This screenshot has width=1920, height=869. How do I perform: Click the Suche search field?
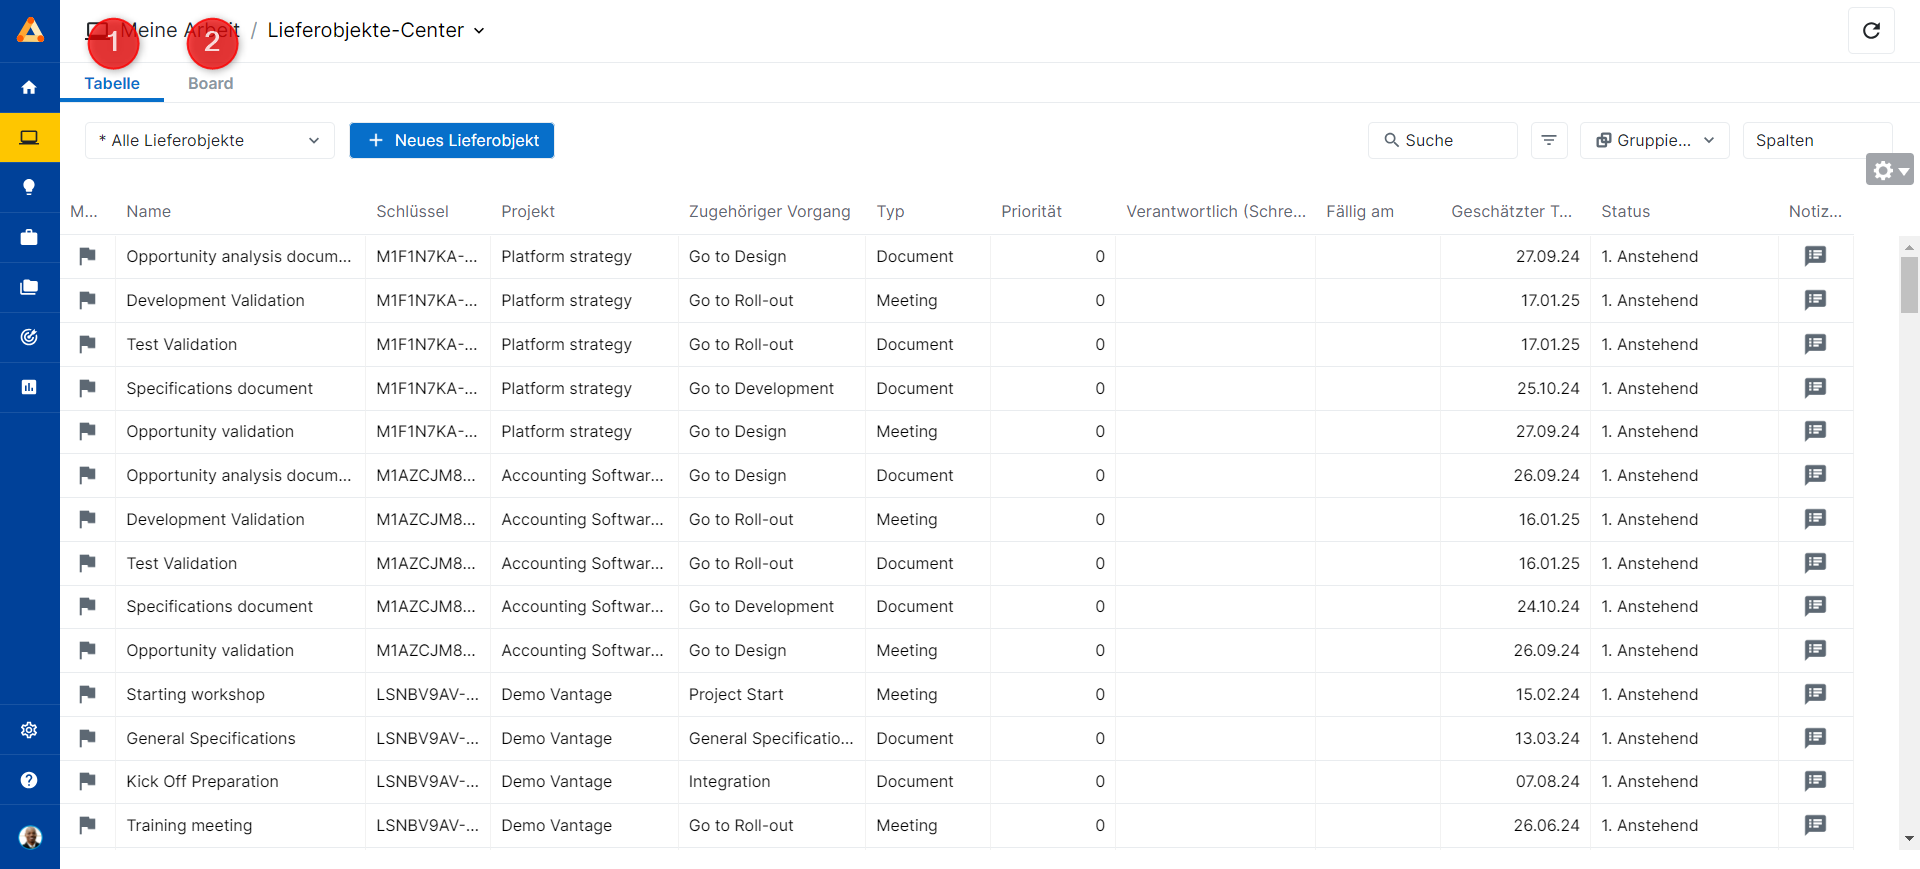[1442, 141]
